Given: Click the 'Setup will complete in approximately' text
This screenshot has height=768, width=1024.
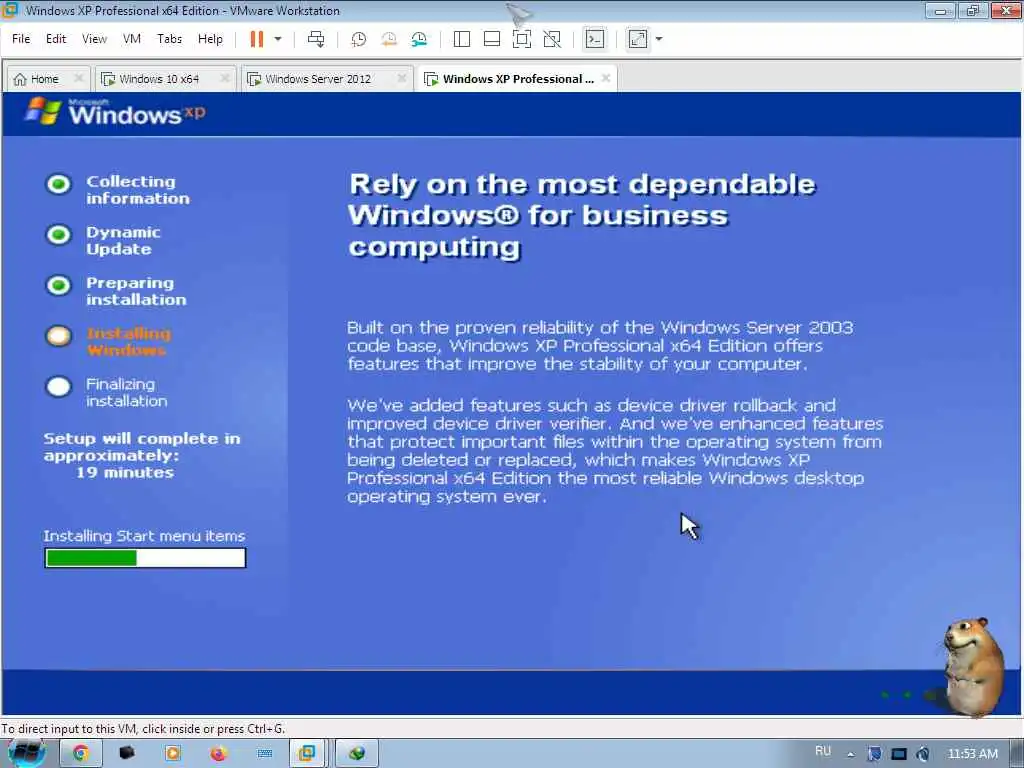Looking at the screenshot, I should (142, 447).
